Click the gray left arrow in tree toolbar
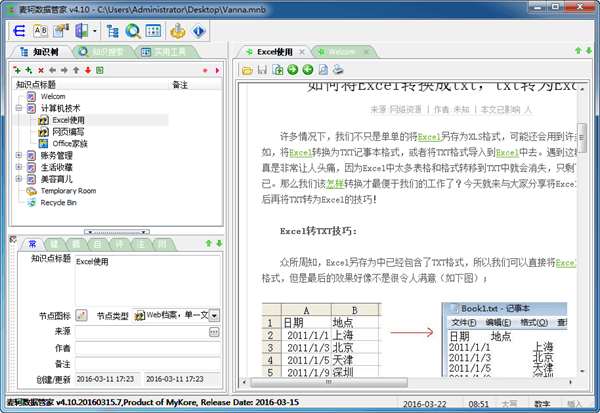The image size is (600, 413). click(52, 70)
